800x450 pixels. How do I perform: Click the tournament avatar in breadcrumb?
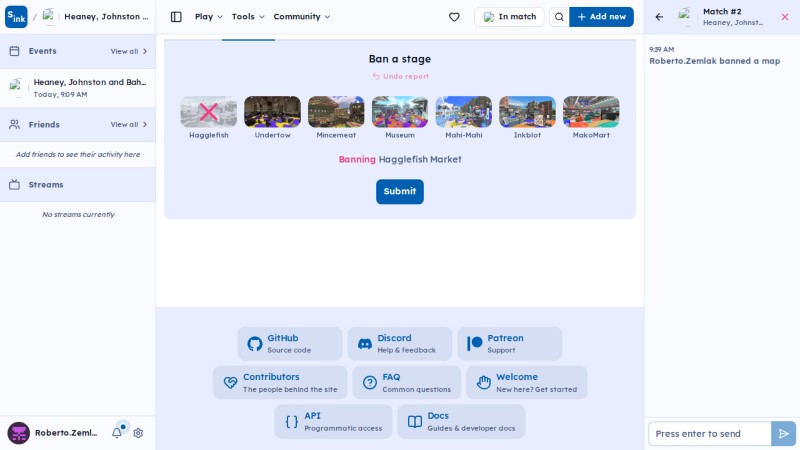[49, 17]
